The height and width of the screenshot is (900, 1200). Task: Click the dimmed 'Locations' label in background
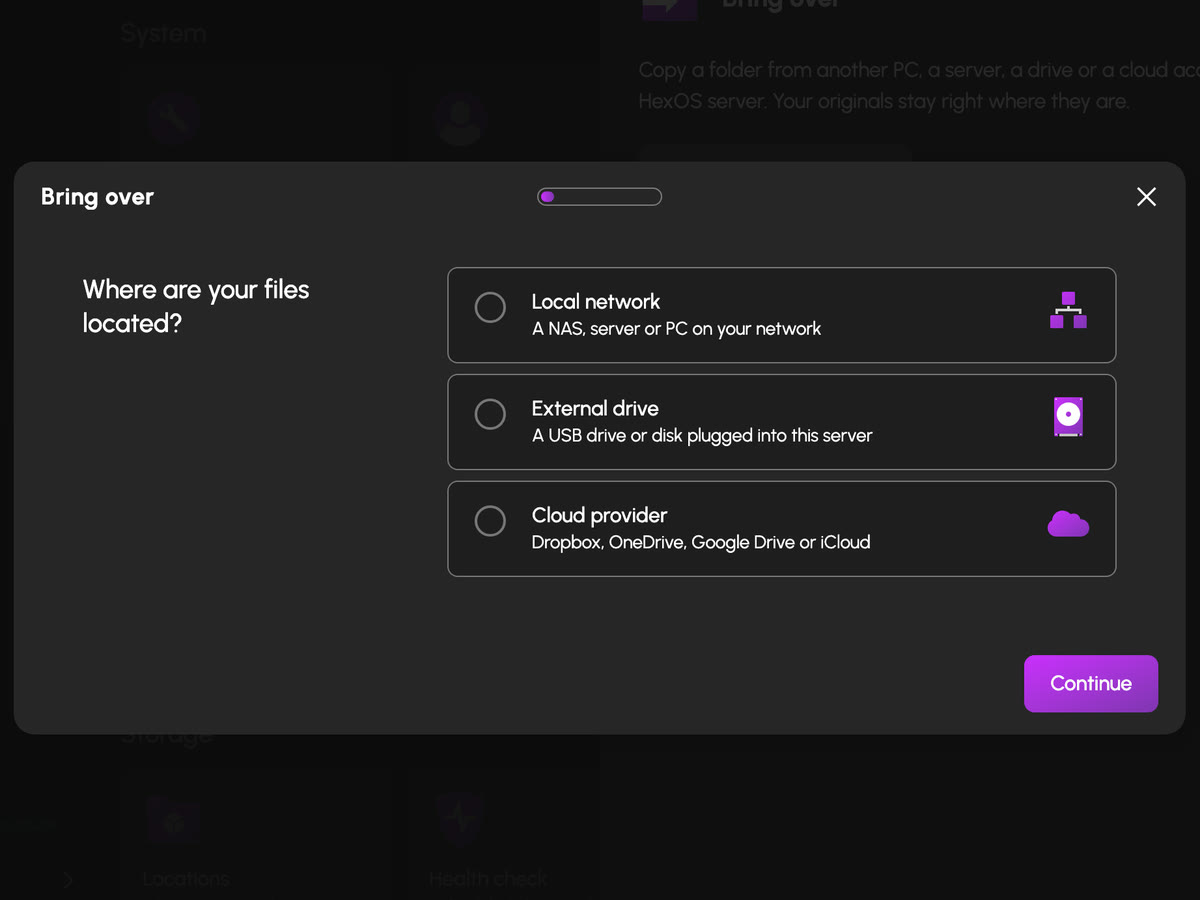186,879
